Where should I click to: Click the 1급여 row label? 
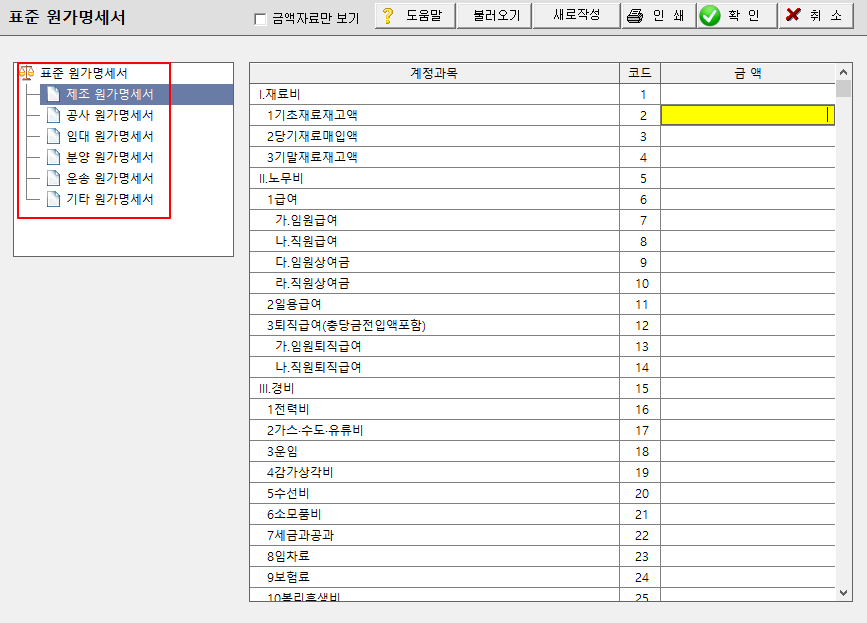(282, 199)
